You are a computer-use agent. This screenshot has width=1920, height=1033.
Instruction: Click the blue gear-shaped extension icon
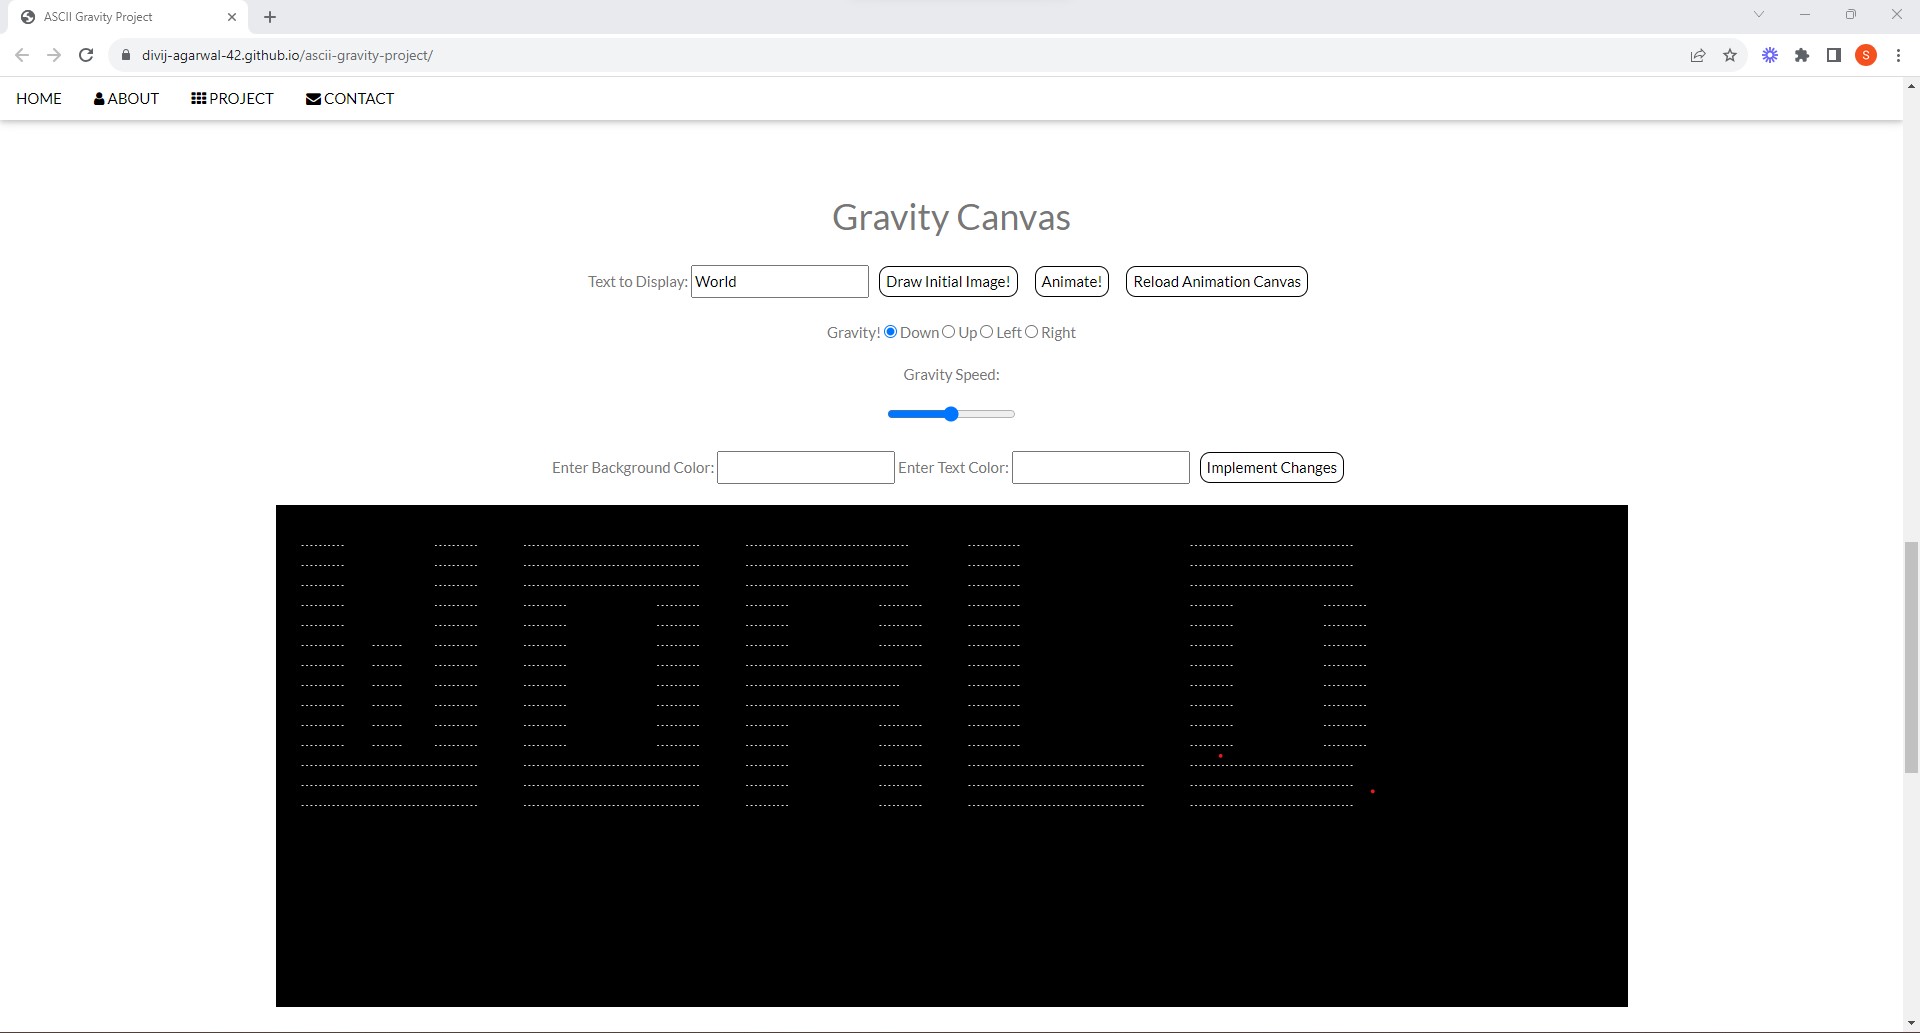point(1770,55)
